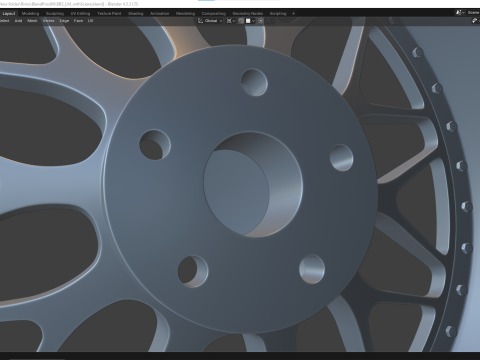Open proportional editing falloff dropdown

[270, 21]
